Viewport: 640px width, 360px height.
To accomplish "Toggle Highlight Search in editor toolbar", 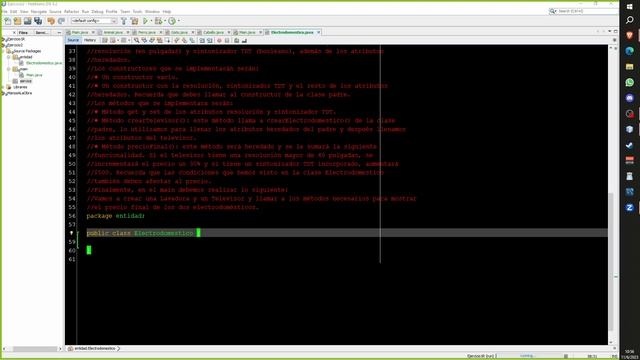I will [x=159, y=40].
